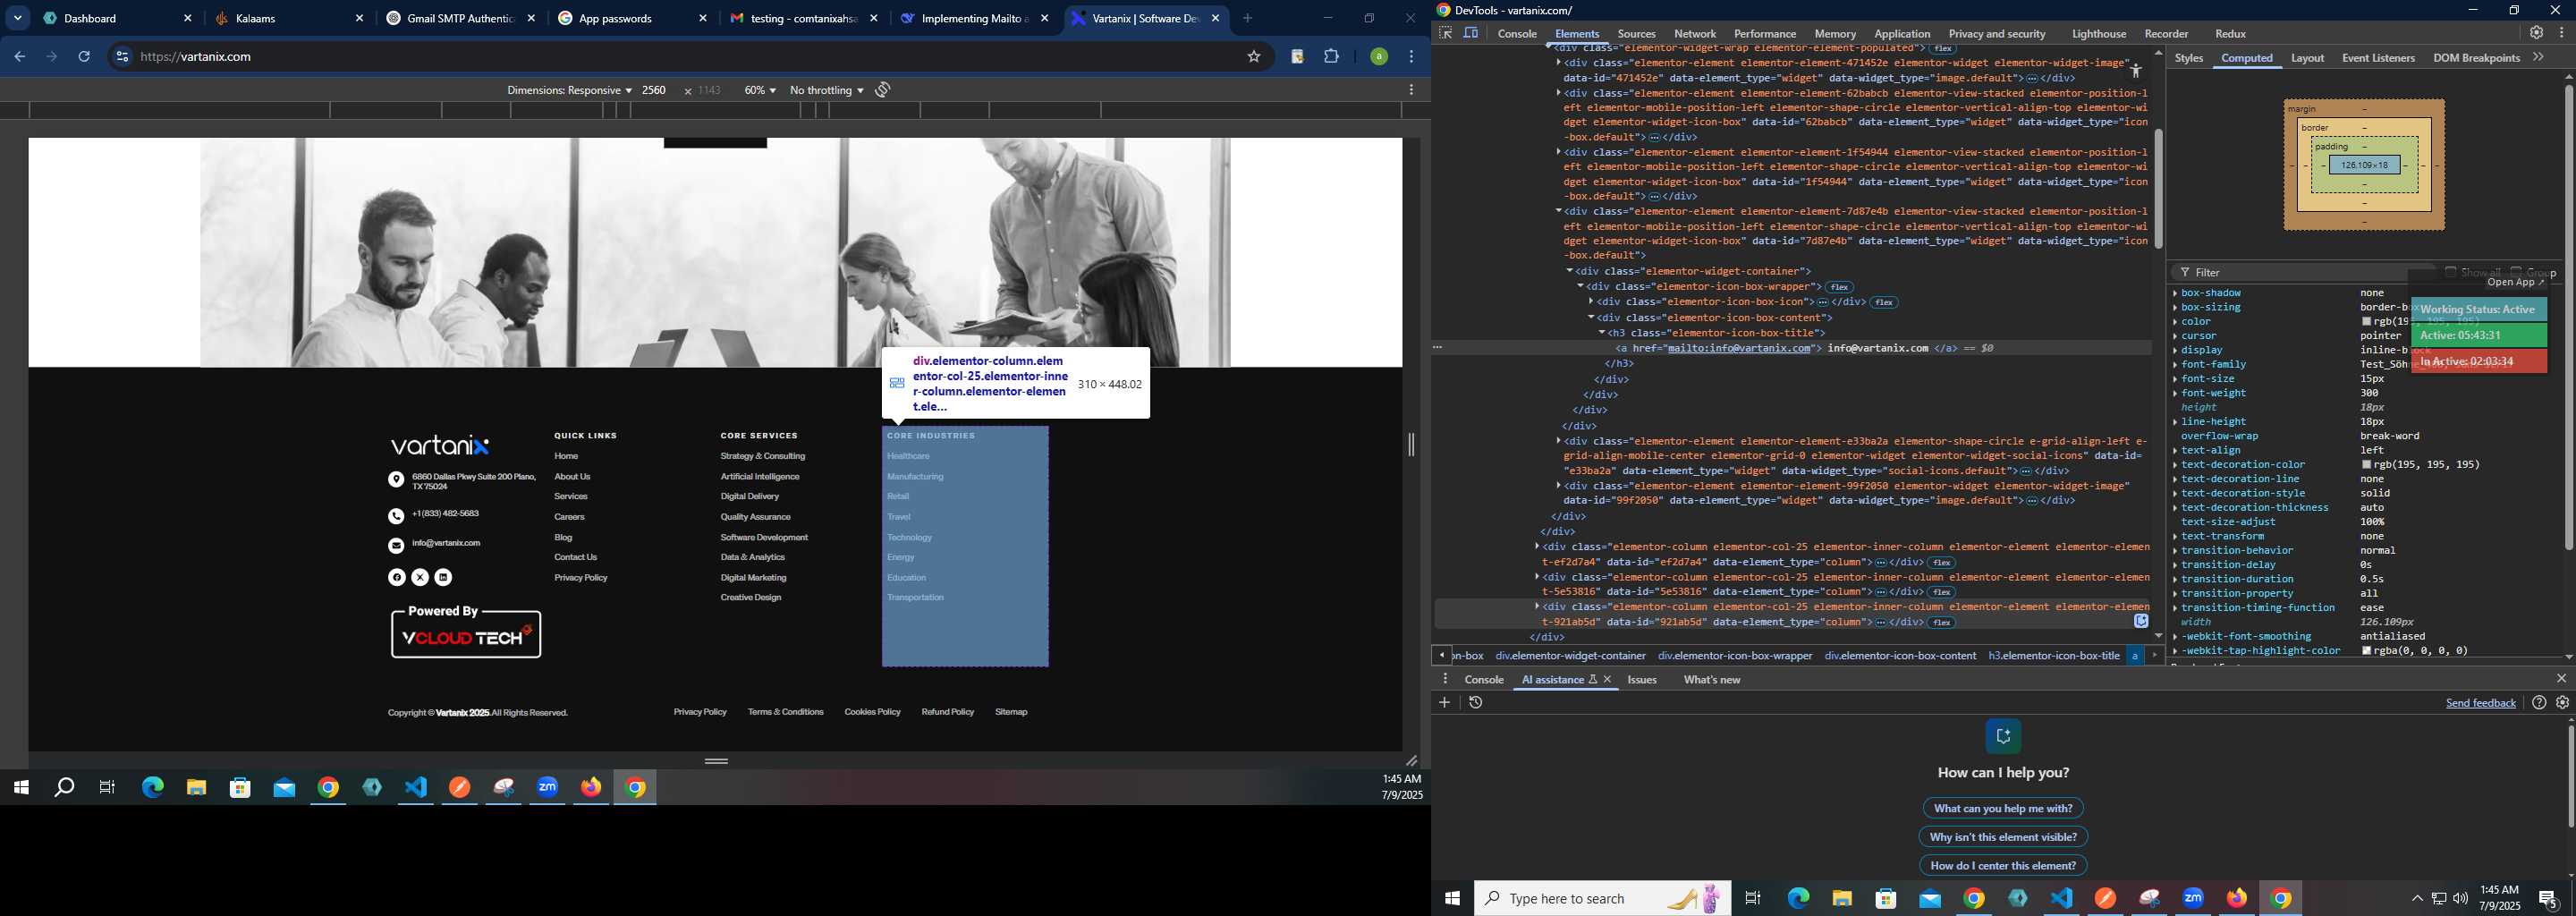Viewport: 2576px width, 916px height.
Task: Click the -webkit-tap-highlight-color swatch
Action: point(2366,651)
